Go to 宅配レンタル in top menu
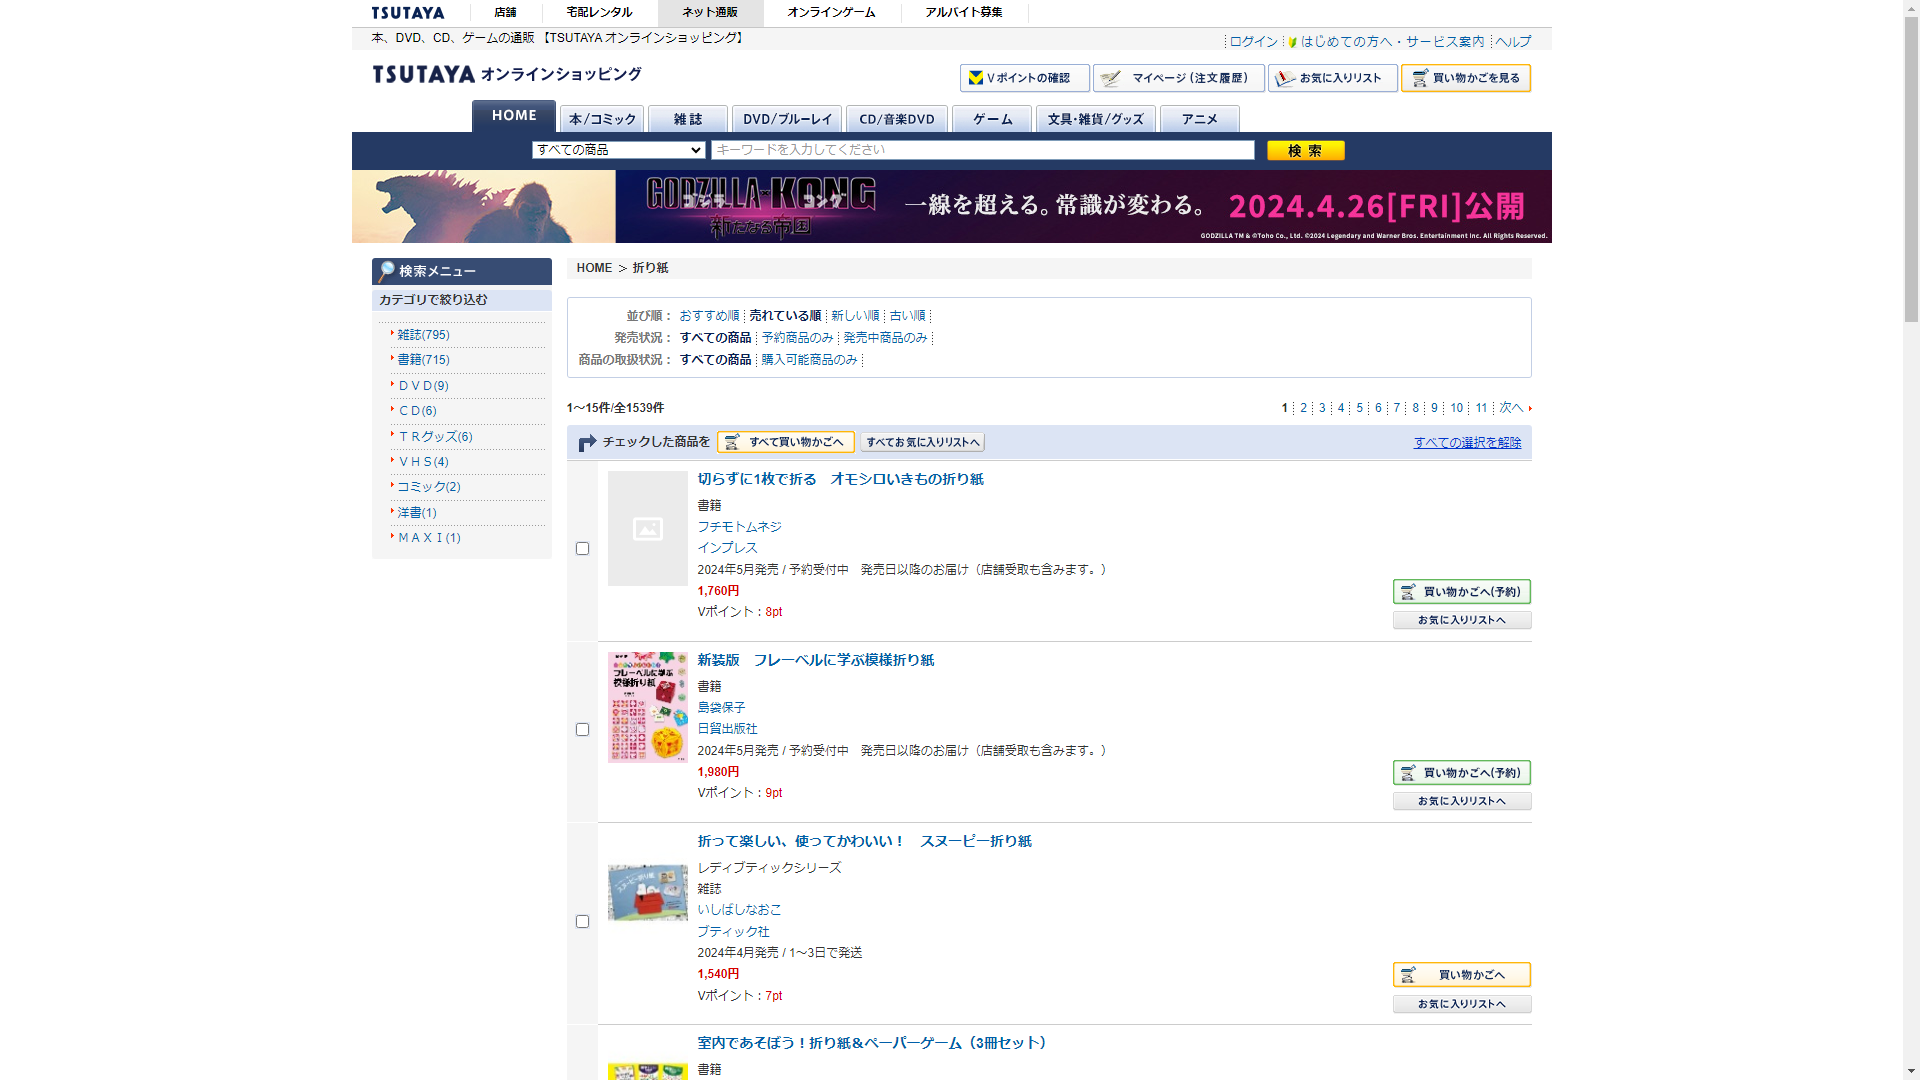Viewport: 1920px width, 1080px height. click(x=599, y=13)
